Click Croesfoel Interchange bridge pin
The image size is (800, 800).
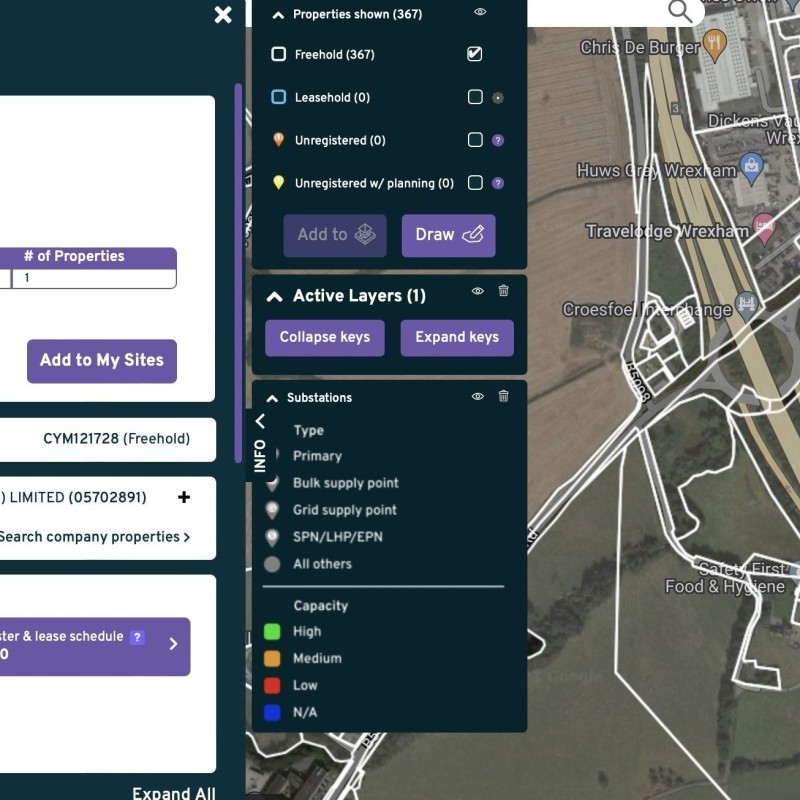click(746, 306)
